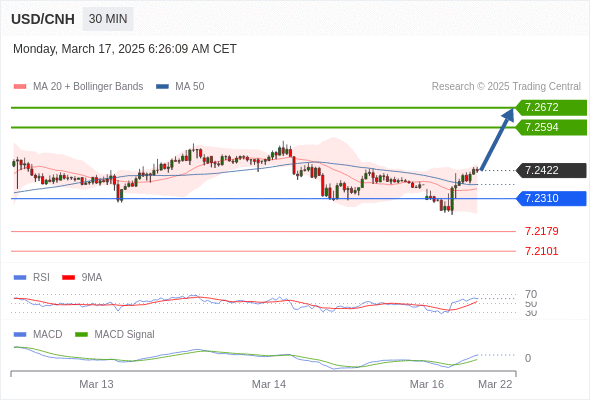Screen dimensions: 590x400
Task: Click the green MACD Signal legend swatch
Action: [81, 334]
